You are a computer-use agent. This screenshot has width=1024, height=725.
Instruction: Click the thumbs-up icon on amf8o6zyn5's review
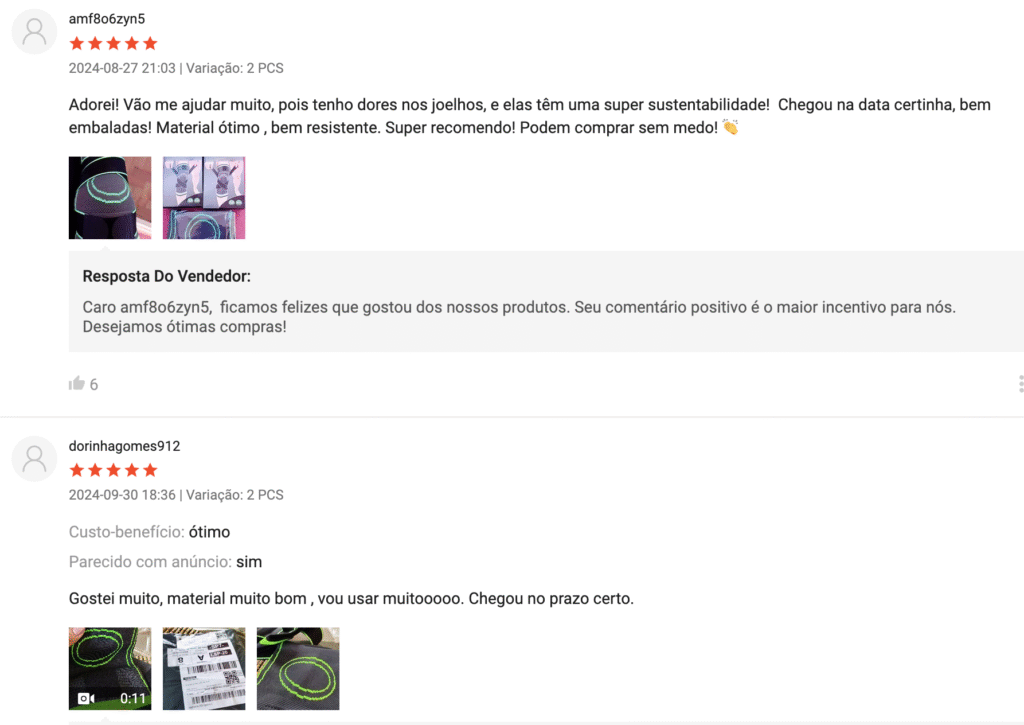coord(77,383)
